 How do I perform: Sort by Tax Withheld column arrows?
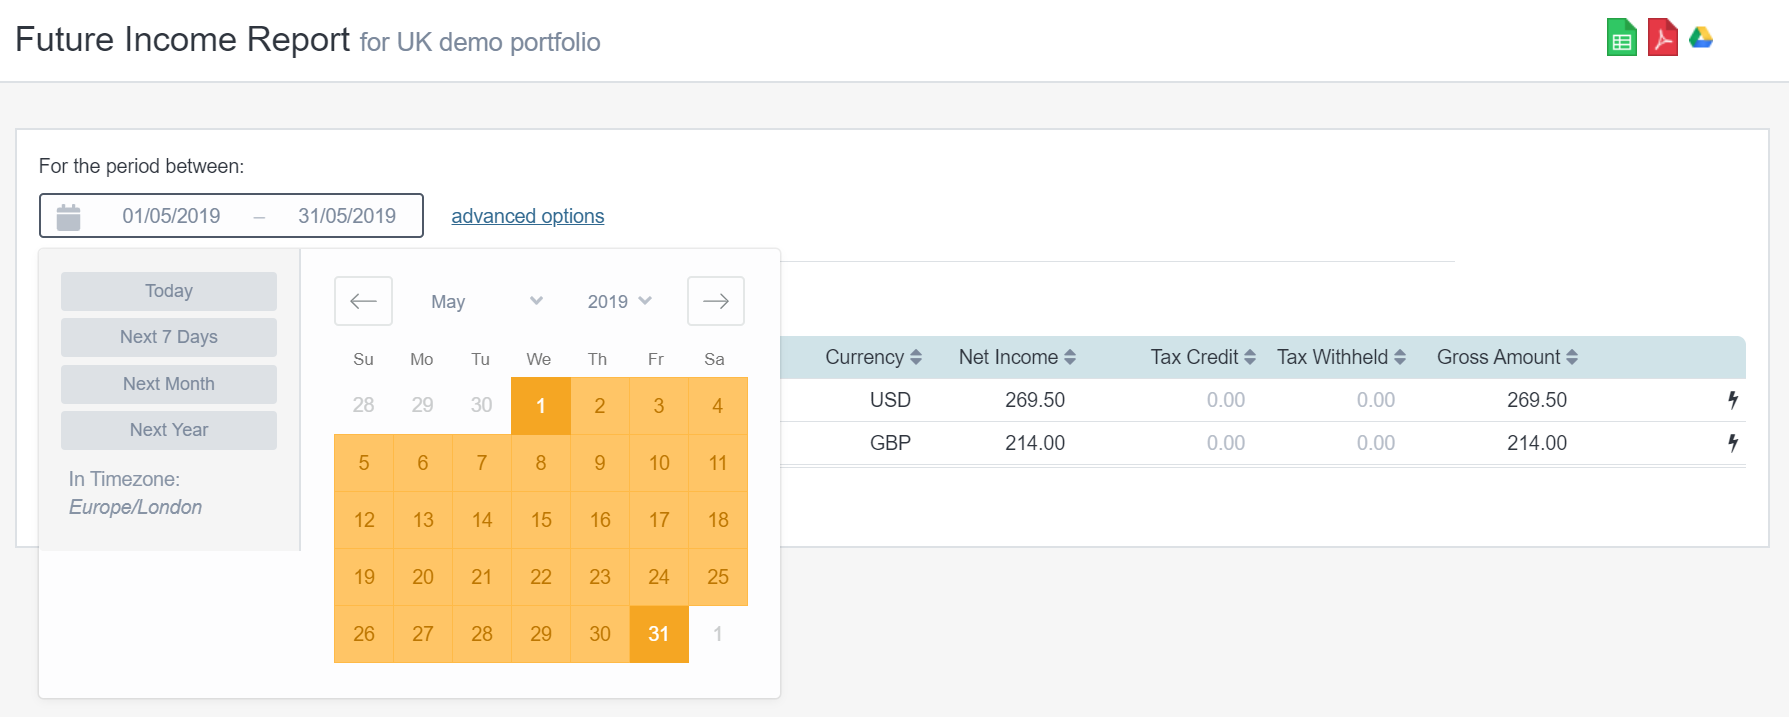pos(1400,357)
